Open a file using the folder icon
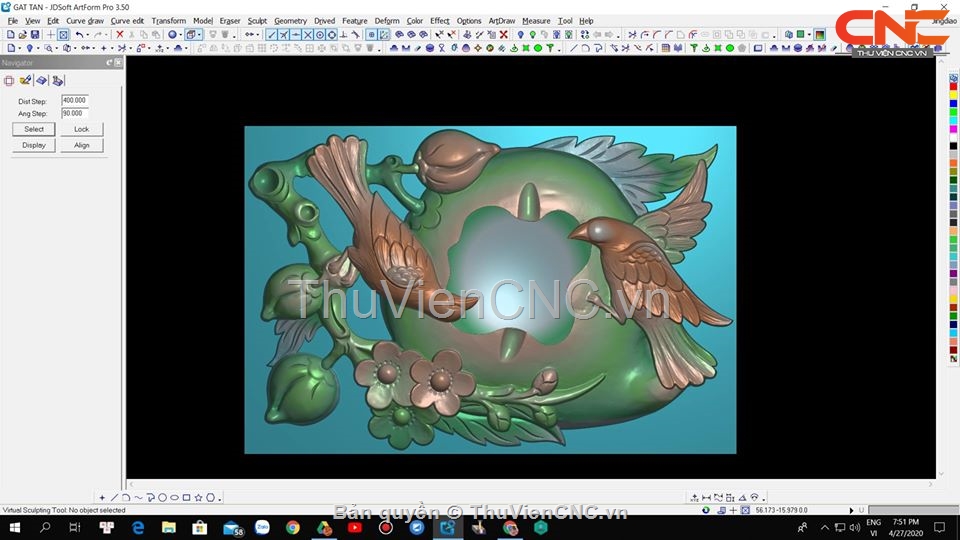Viewport: 960px width, 540px height. [x=23, y=35]
